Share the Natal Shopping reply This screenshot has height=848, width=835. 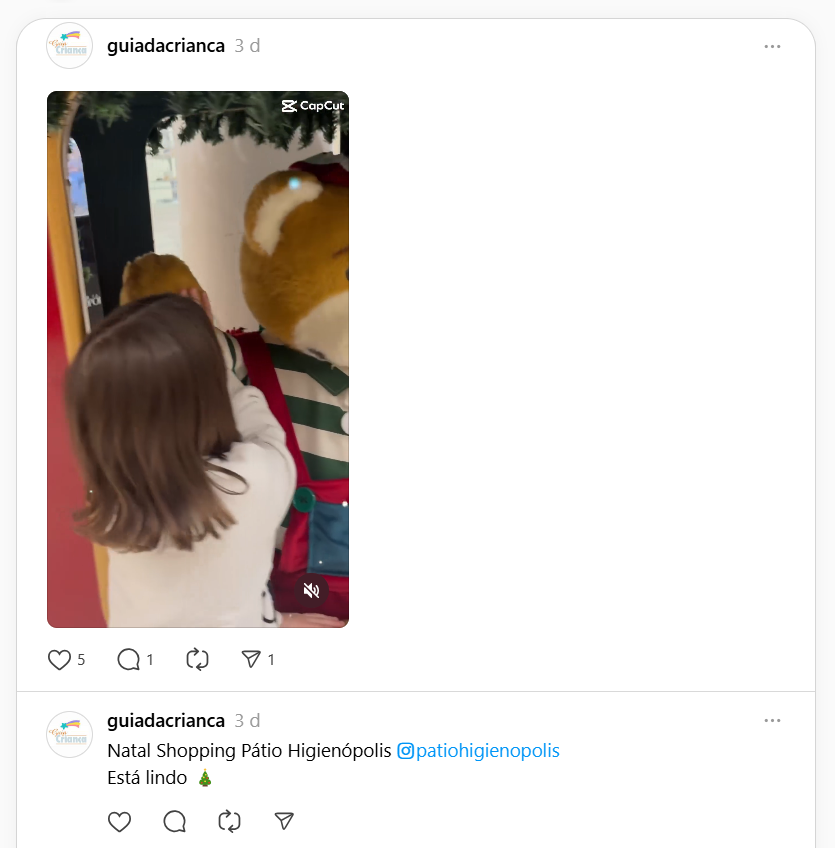[x=284, y=822]
